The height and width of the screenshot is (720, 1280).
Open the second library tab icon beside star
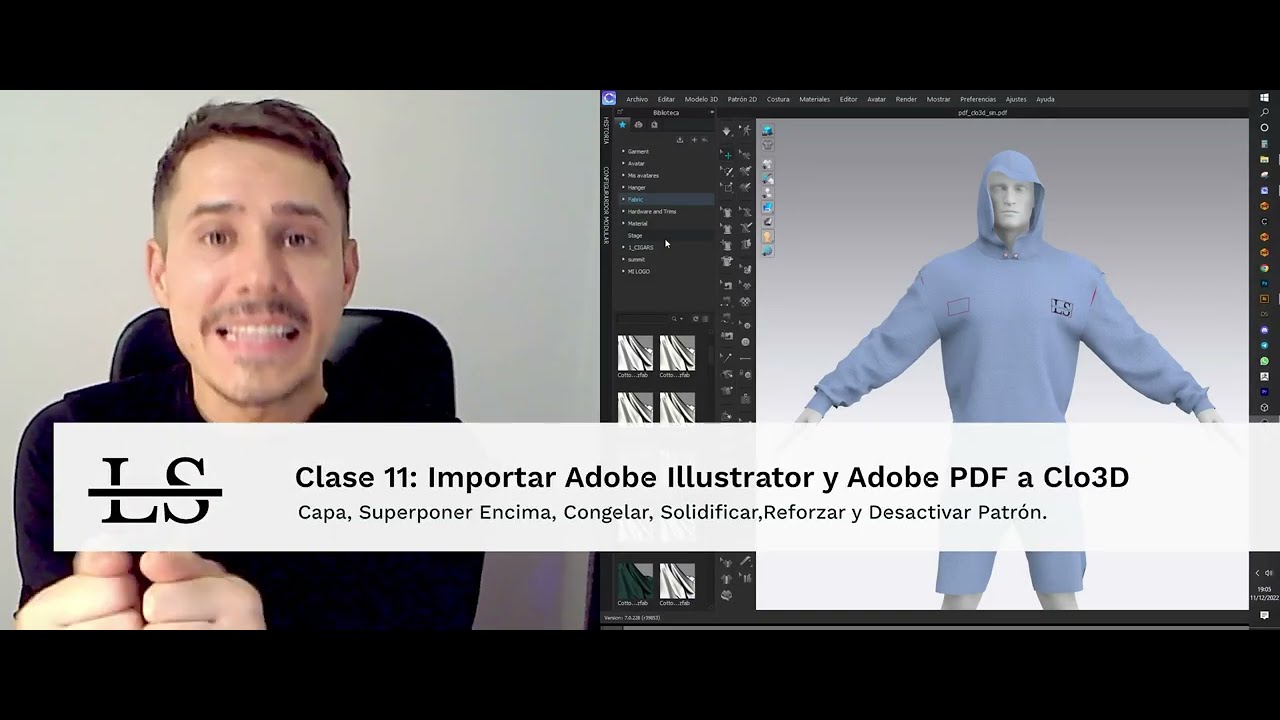(x=638, y=124)
